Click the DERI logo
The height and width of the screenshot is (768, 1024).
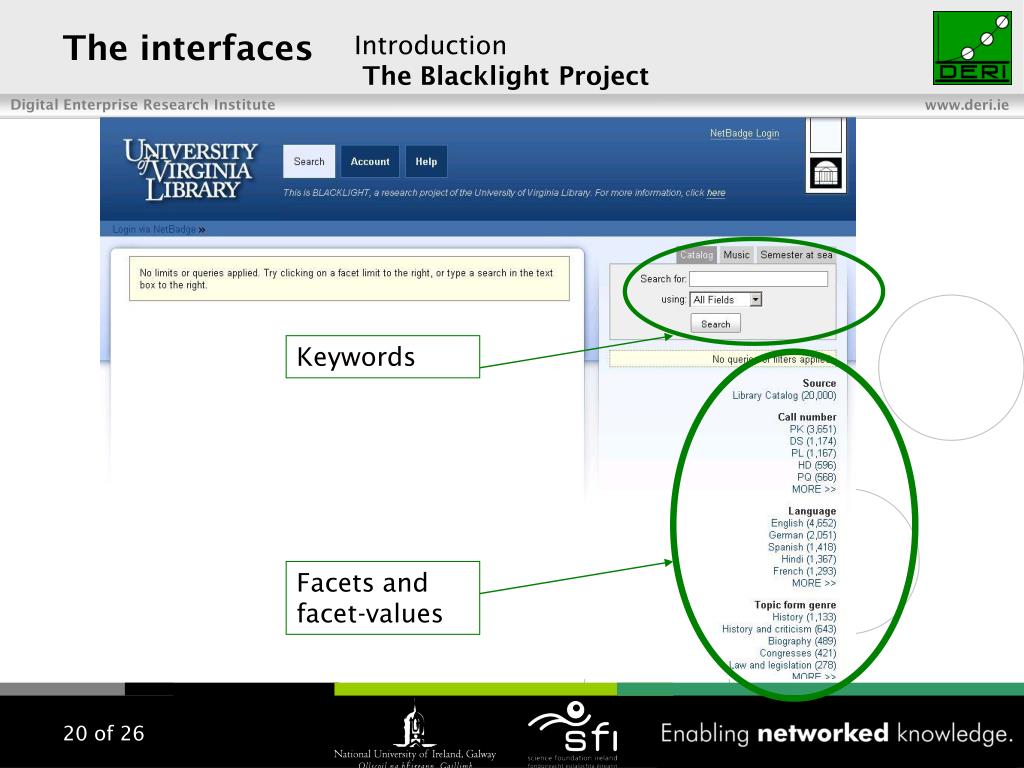pos(972,48)
